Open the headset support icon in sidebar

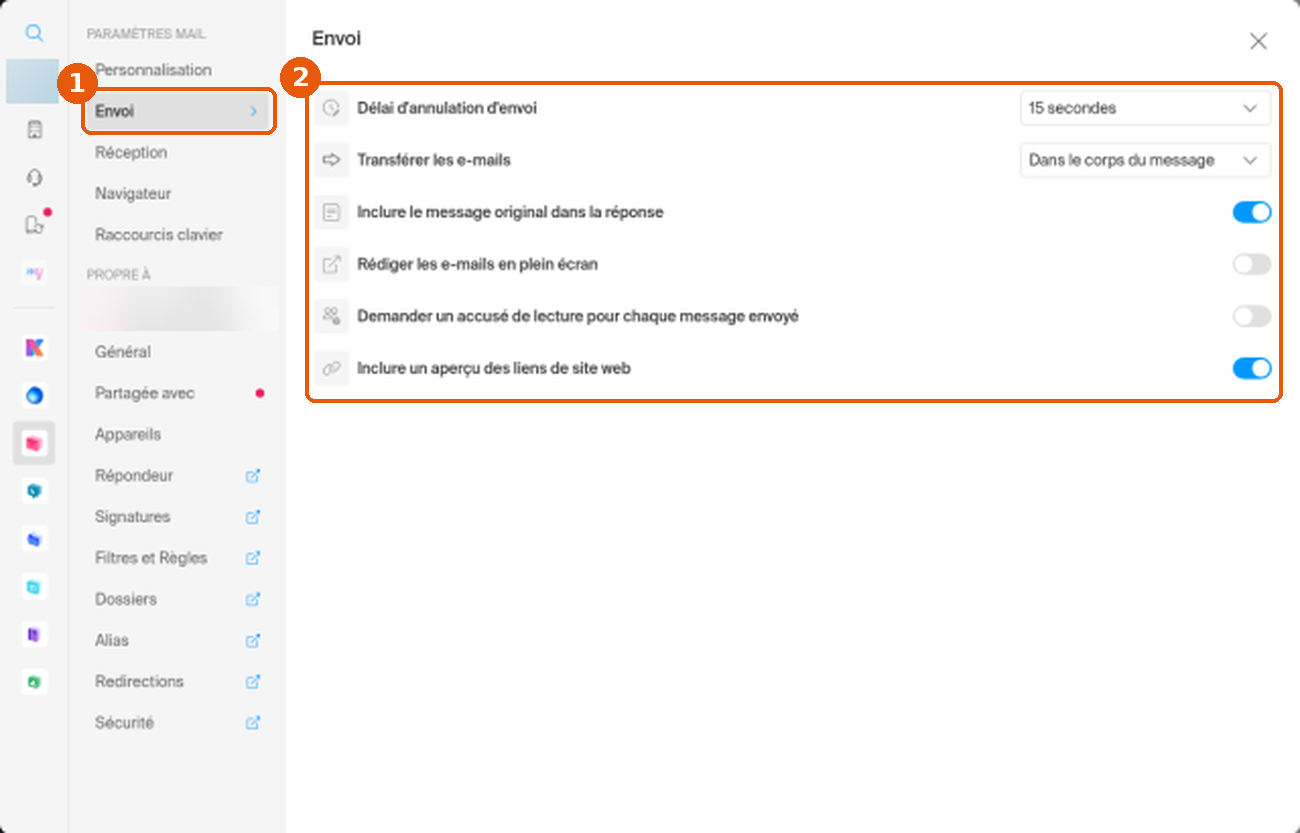(x=34, y=178)
